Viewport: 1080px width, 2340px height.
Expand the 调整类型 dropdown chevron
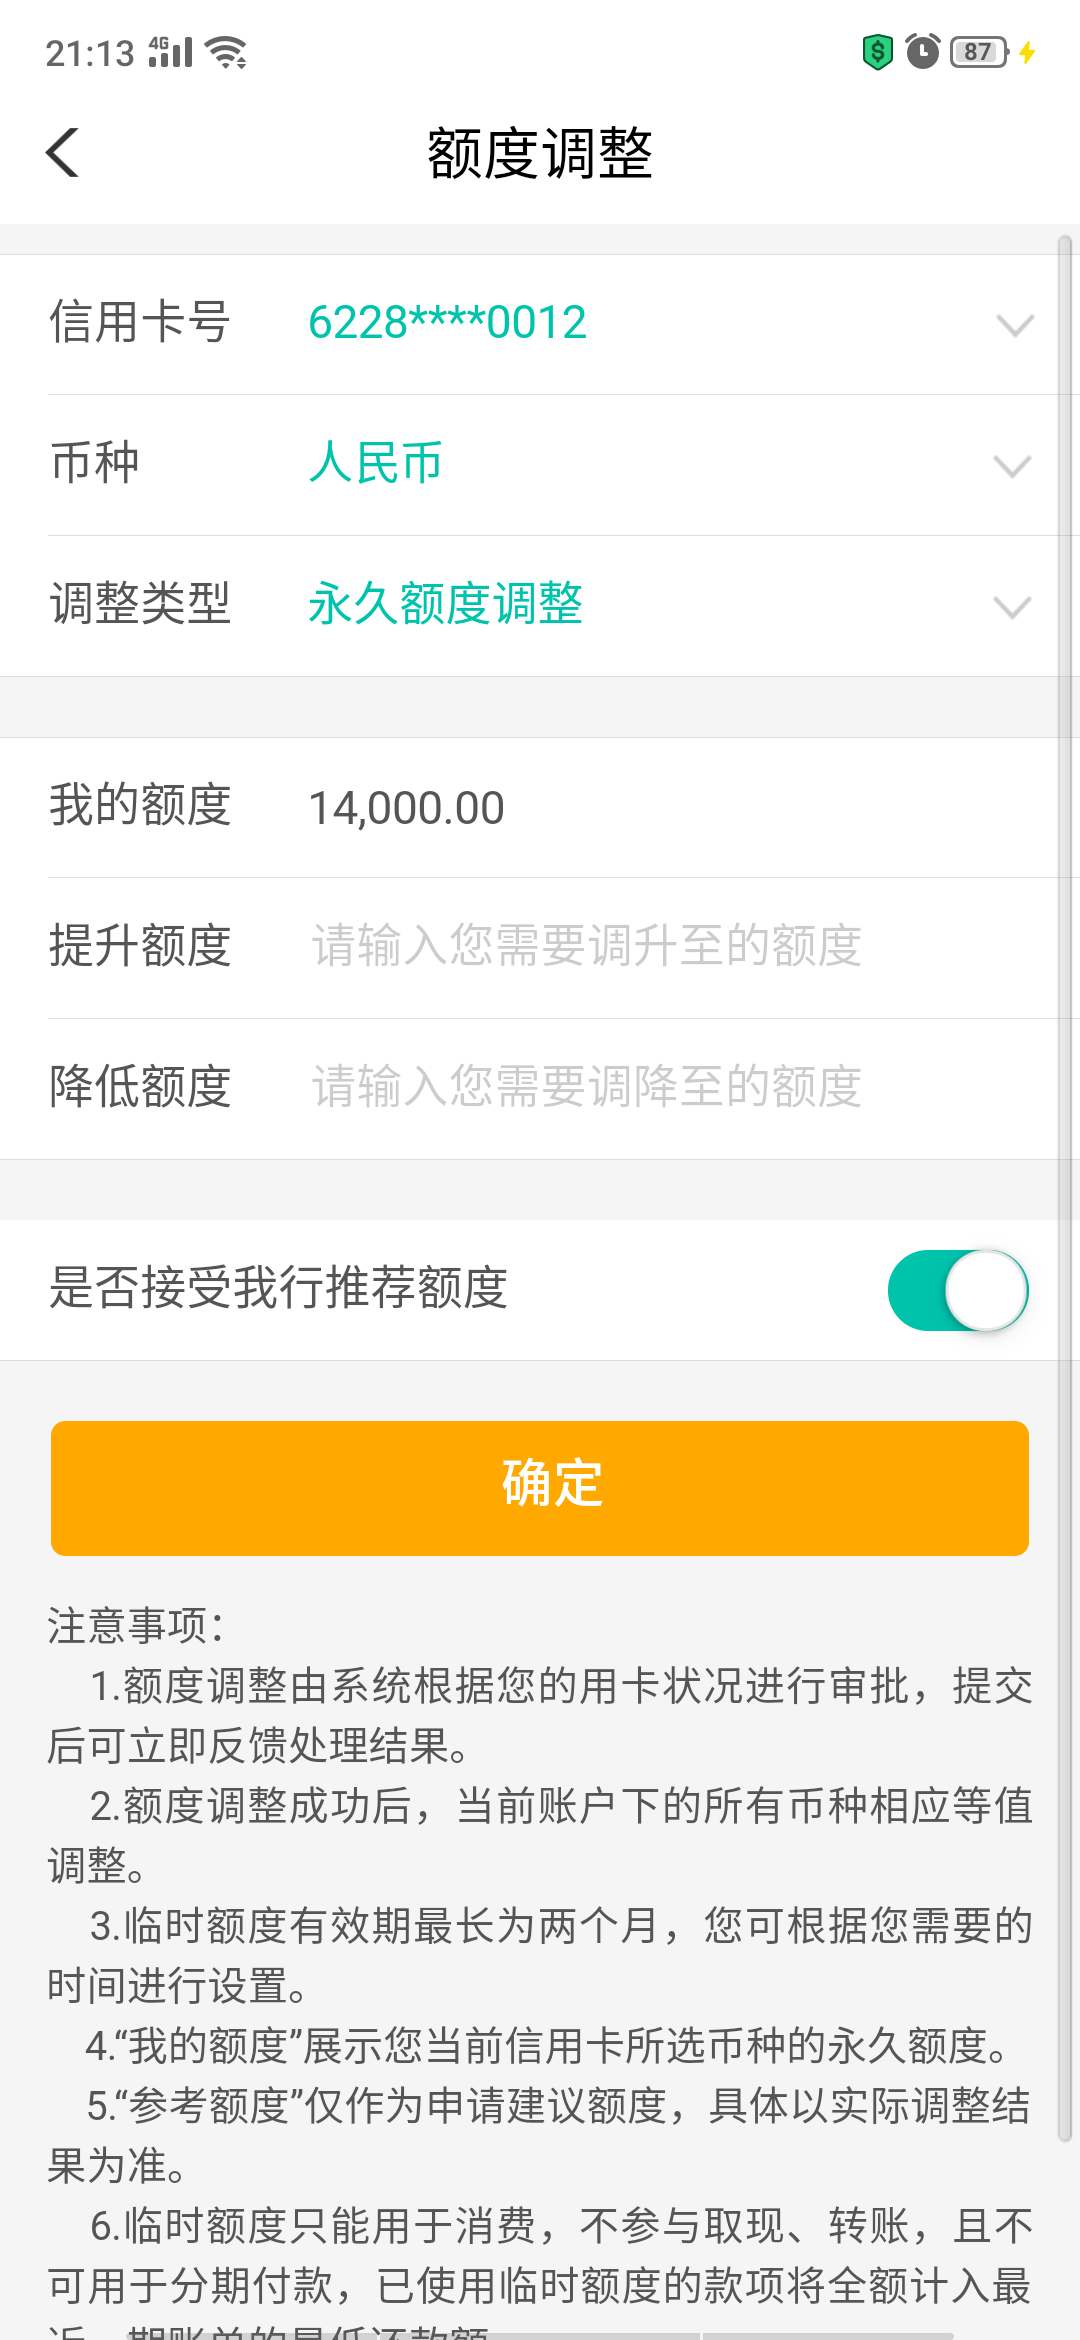click(x=1012, y=607)
